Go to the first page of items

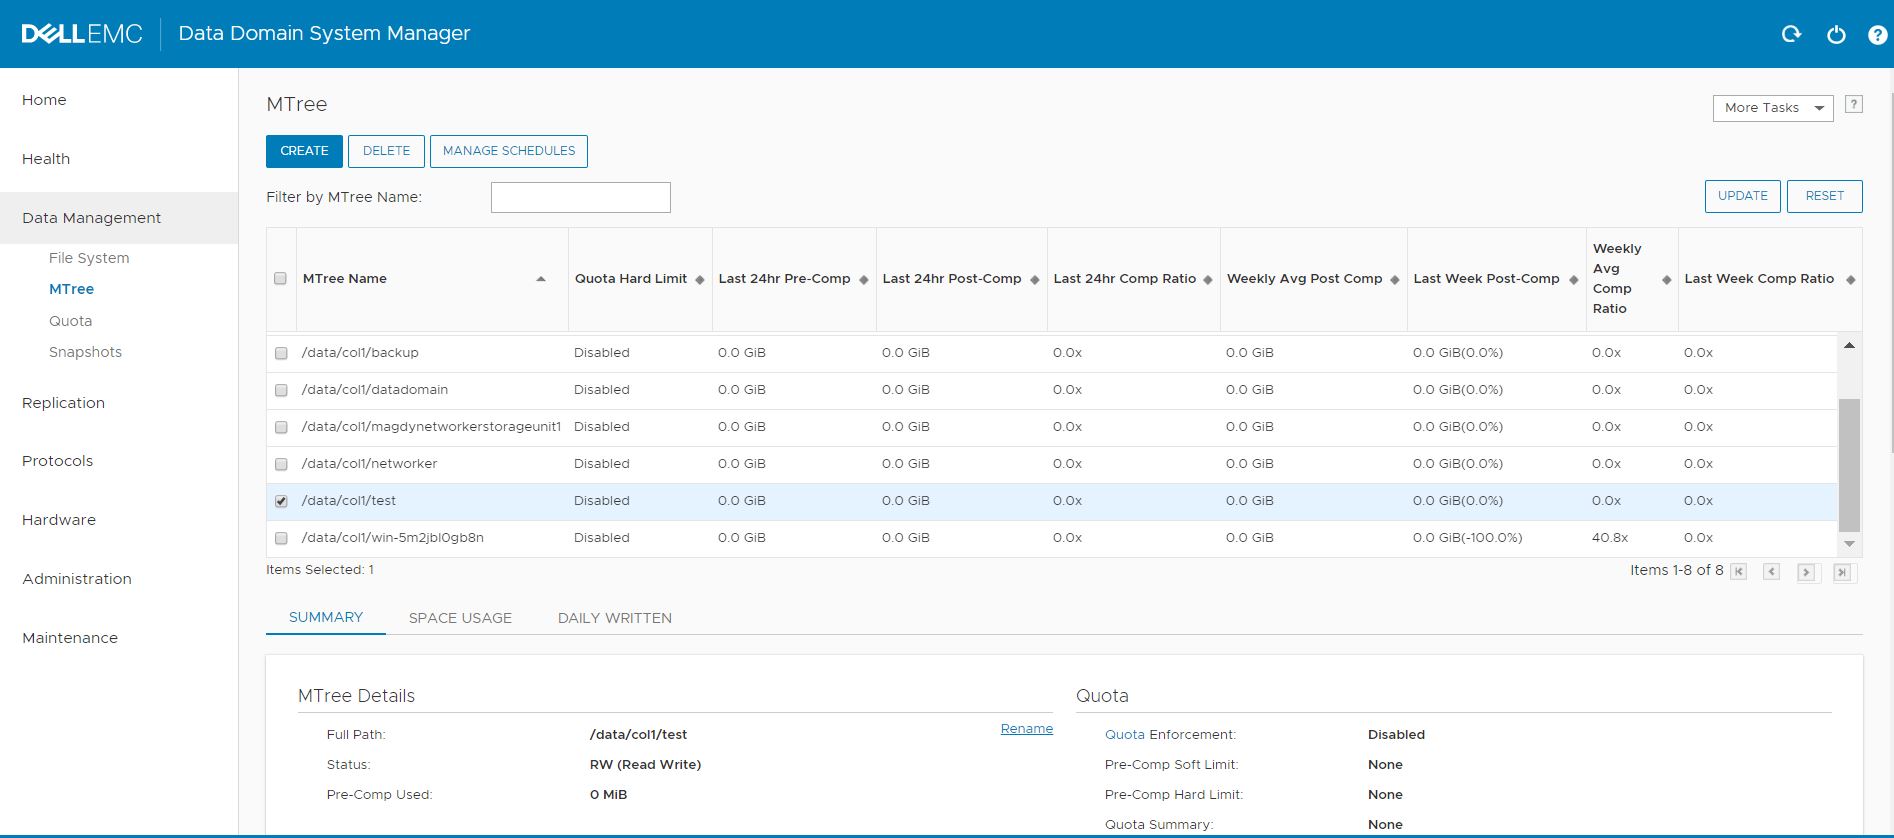coord(1739,572)
